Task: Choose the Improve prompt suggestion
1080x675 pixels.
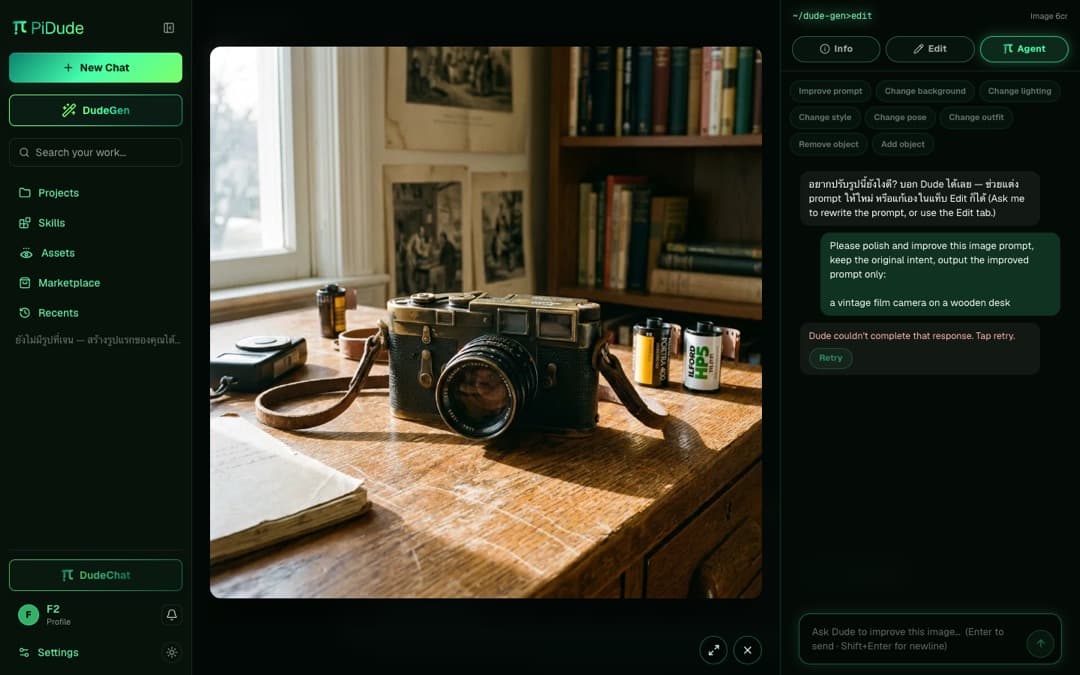Action: [830, 91]
